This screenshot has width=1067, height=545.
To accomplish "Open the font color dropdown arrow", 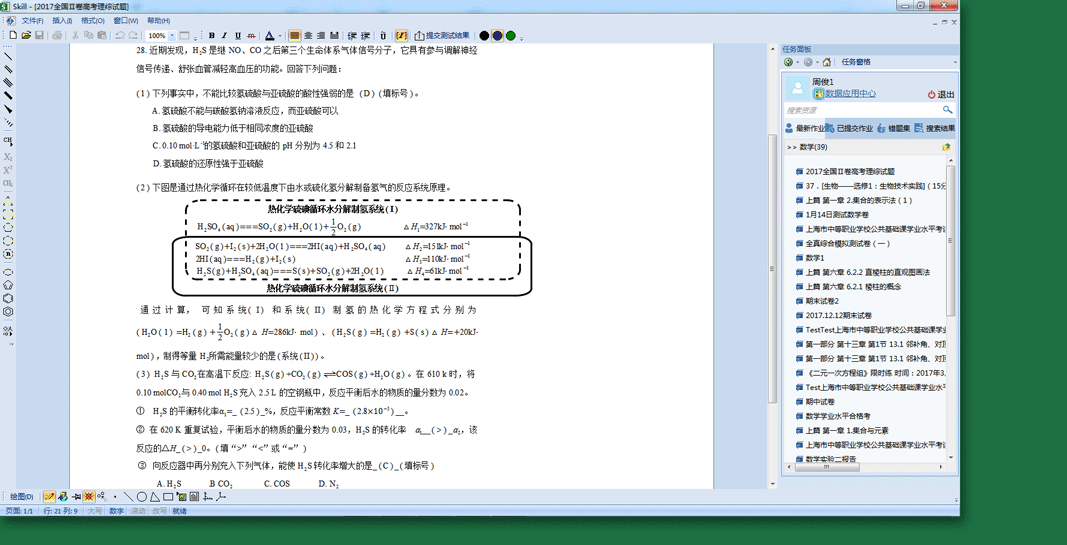I will [280, 35].
